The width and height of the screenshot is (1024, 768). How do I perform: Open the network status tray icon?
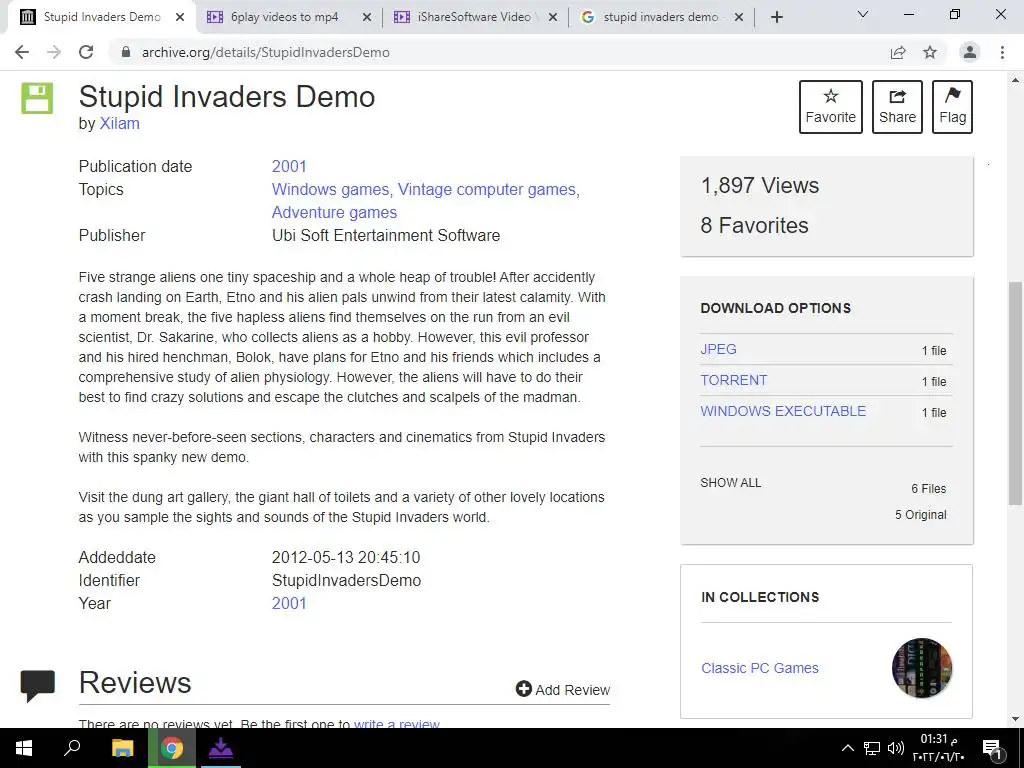click(x=872, y=748)
